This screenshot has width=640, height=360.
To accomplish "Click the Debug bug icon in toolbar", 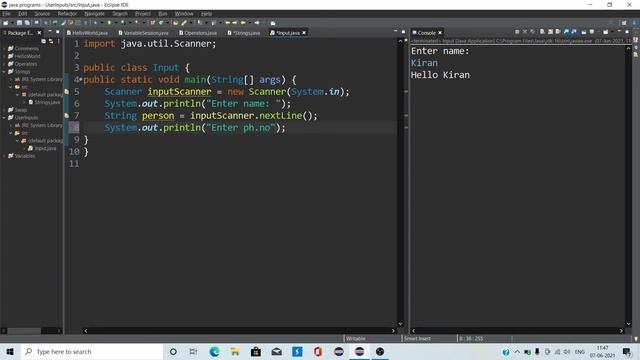I will point(96,23).
